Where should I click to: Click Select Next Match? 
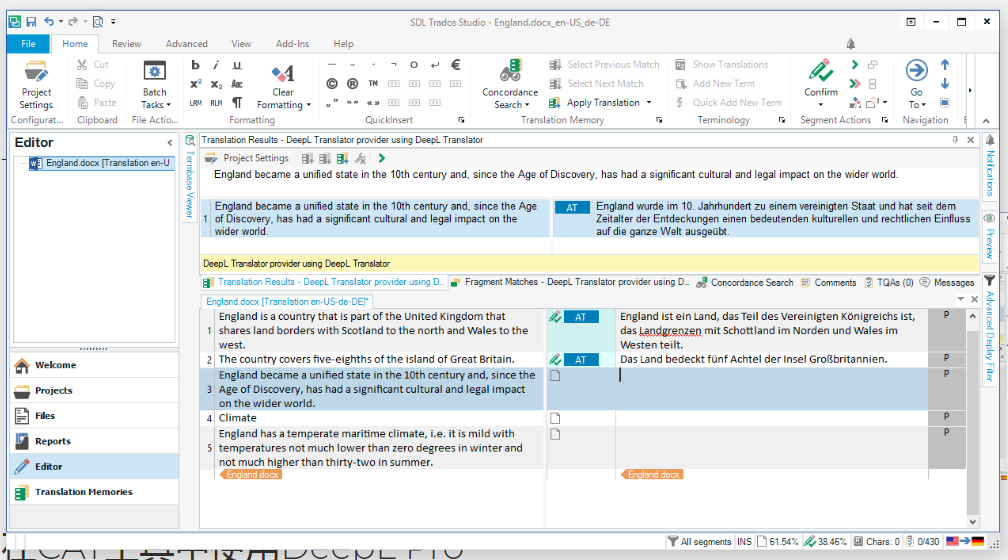[596, 84]
